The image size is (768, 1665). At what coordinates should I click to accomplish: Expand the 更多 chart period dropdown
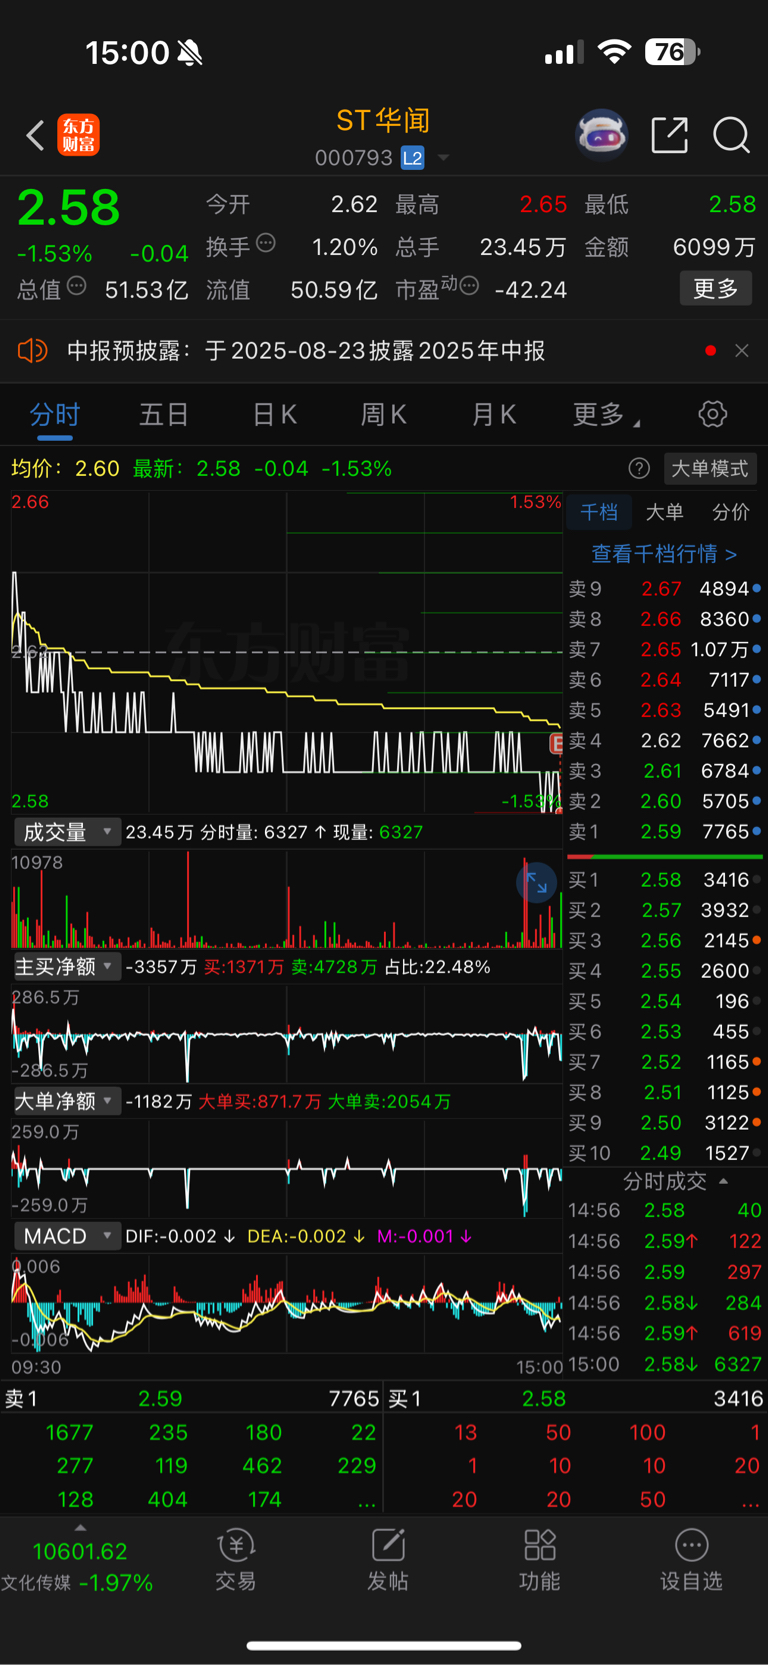click(x=606, y=414)
